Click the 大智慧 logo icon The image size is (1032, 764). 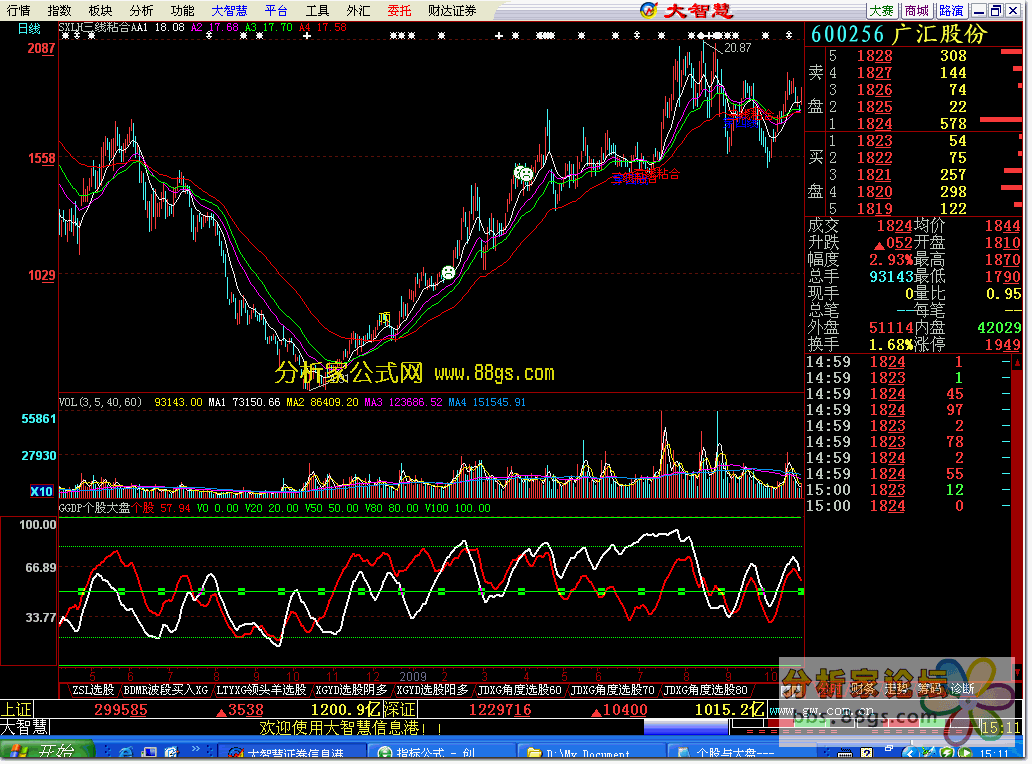coord(649,10)
